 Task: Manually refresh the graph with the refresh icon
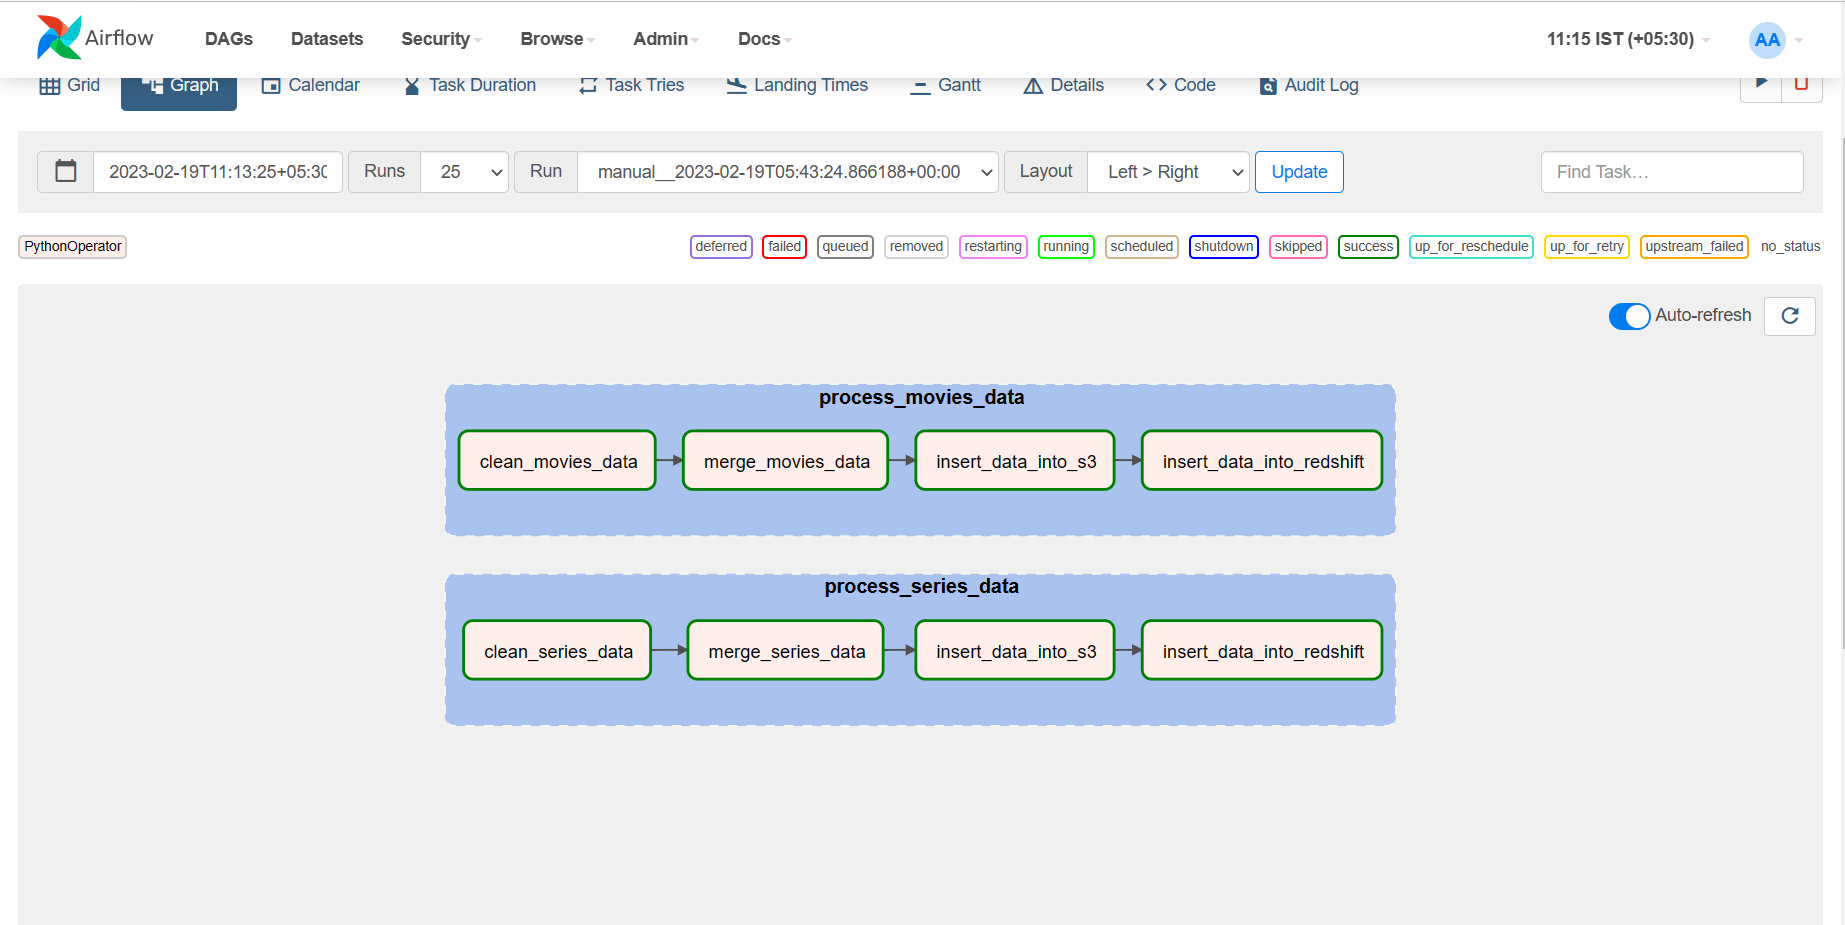tap(1789, 316)
